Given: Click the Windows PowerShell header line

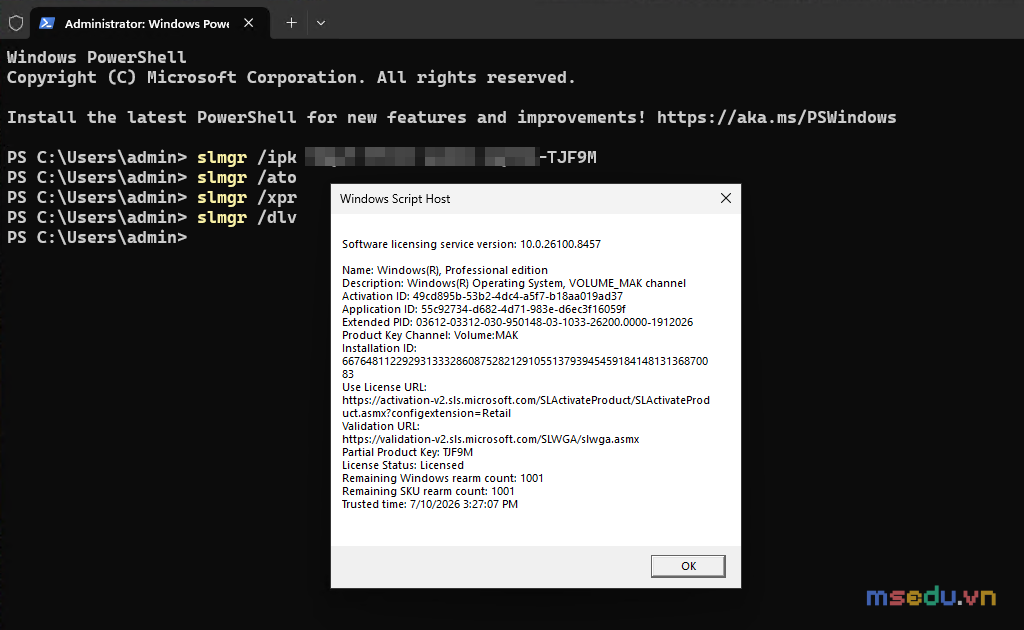Looking at the screenshot, I should click(97, 57).
